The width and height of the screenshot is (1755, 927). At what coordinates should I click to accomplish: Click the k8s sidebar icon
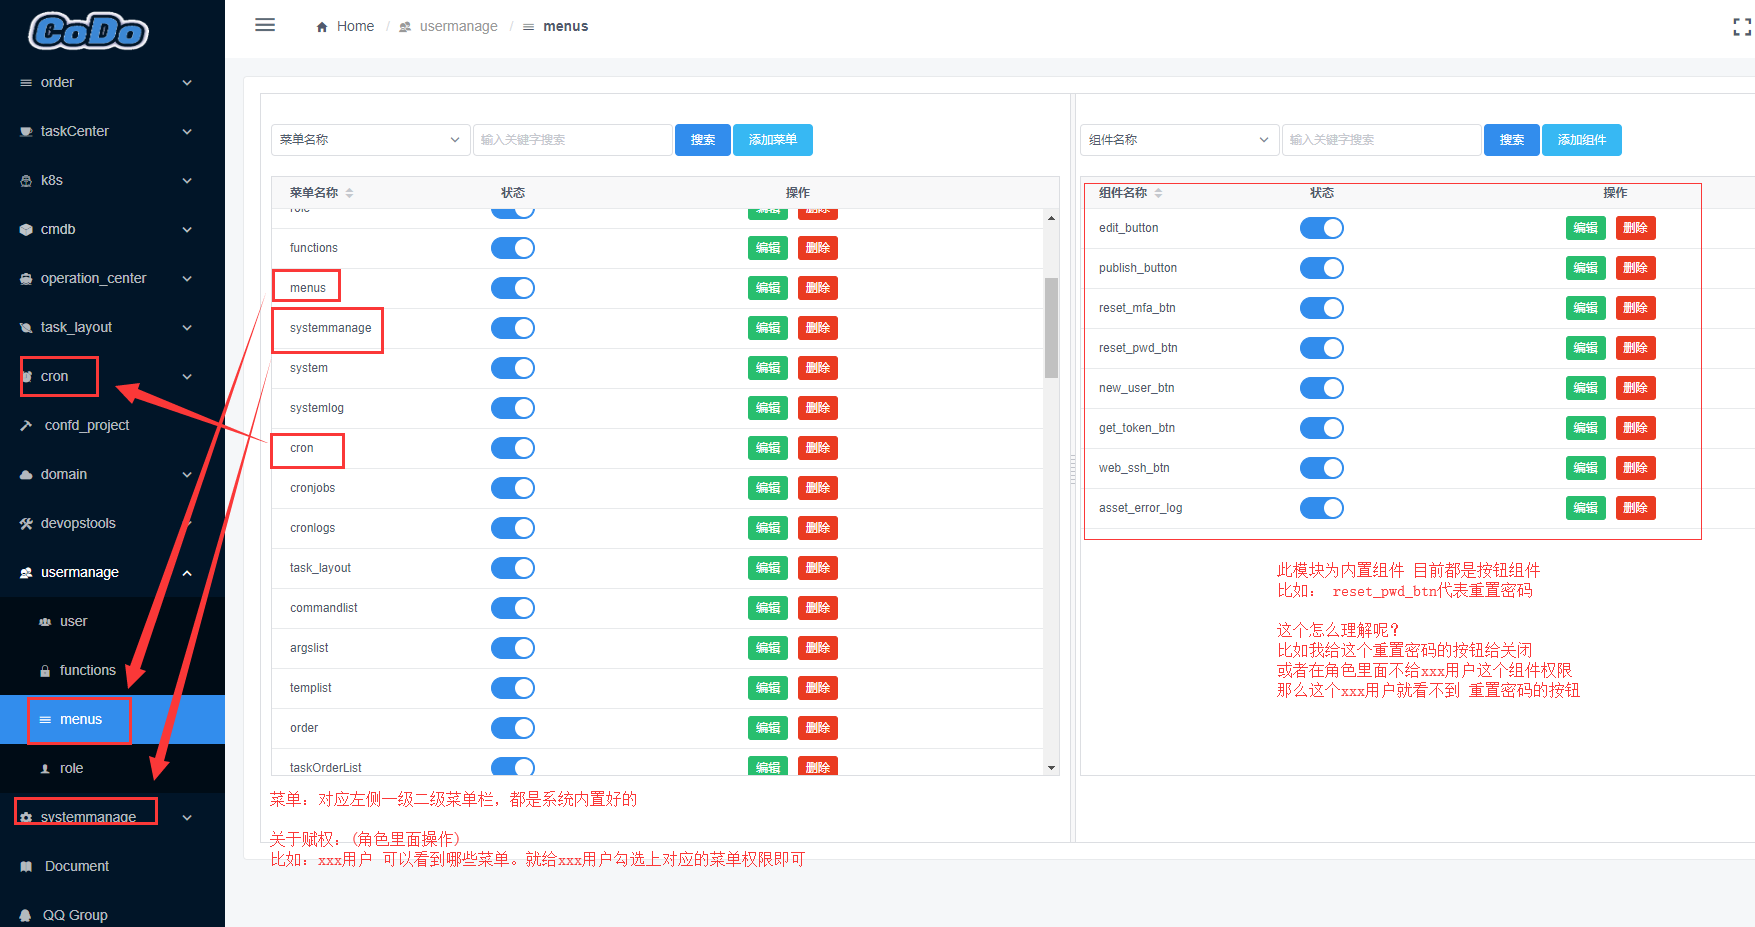pyautogui.click(x=26, y=181)
